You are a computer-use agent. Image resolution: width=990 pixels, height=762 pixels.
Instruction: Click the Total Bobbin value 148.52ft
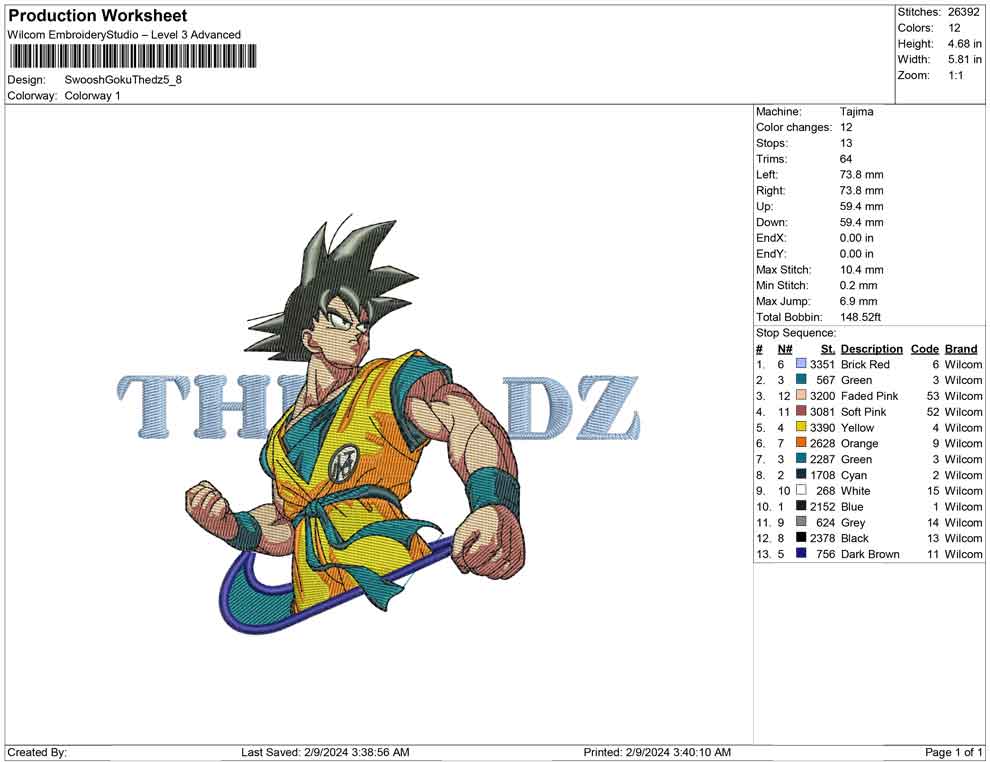tap(860, 317)
